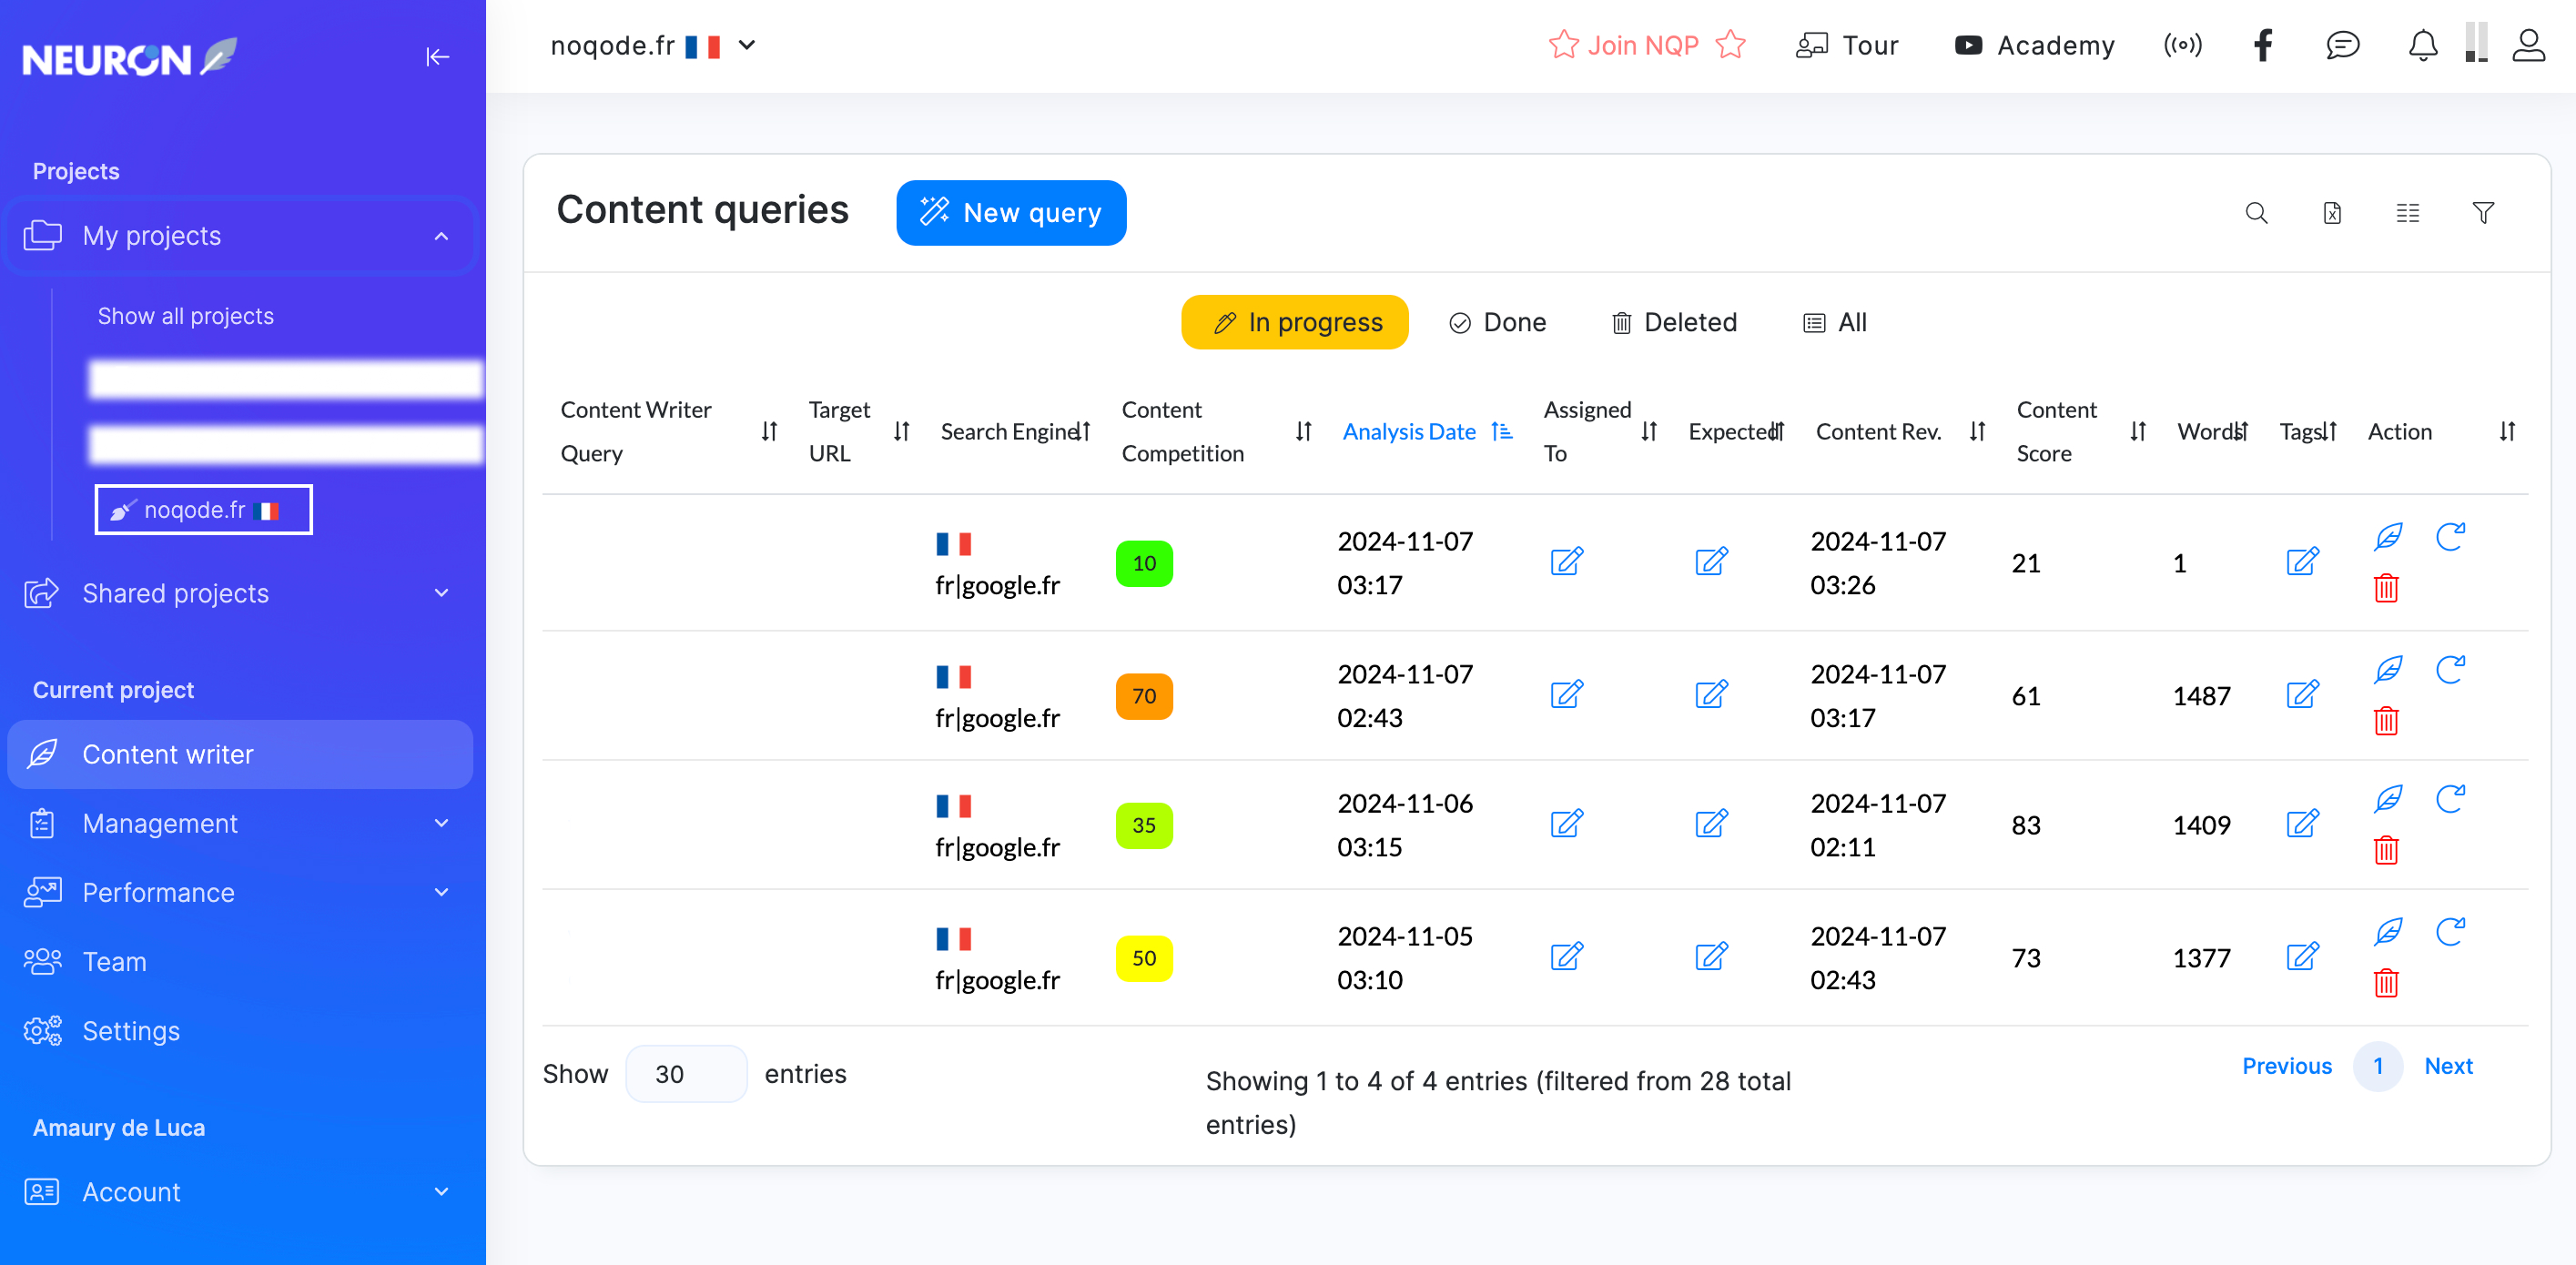
Task: Open the chat bubble icon in the header
Action: coord(2343,45)
